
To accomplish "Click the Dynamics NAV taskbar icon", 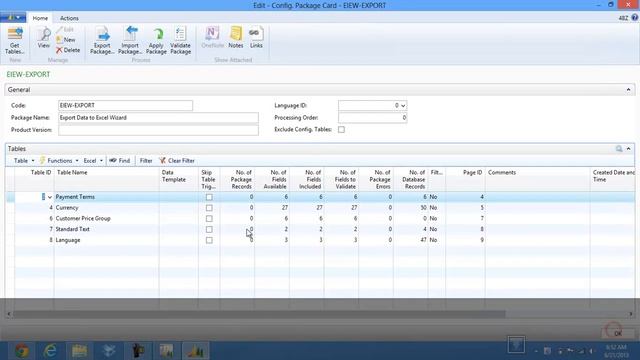I will 195,351.
